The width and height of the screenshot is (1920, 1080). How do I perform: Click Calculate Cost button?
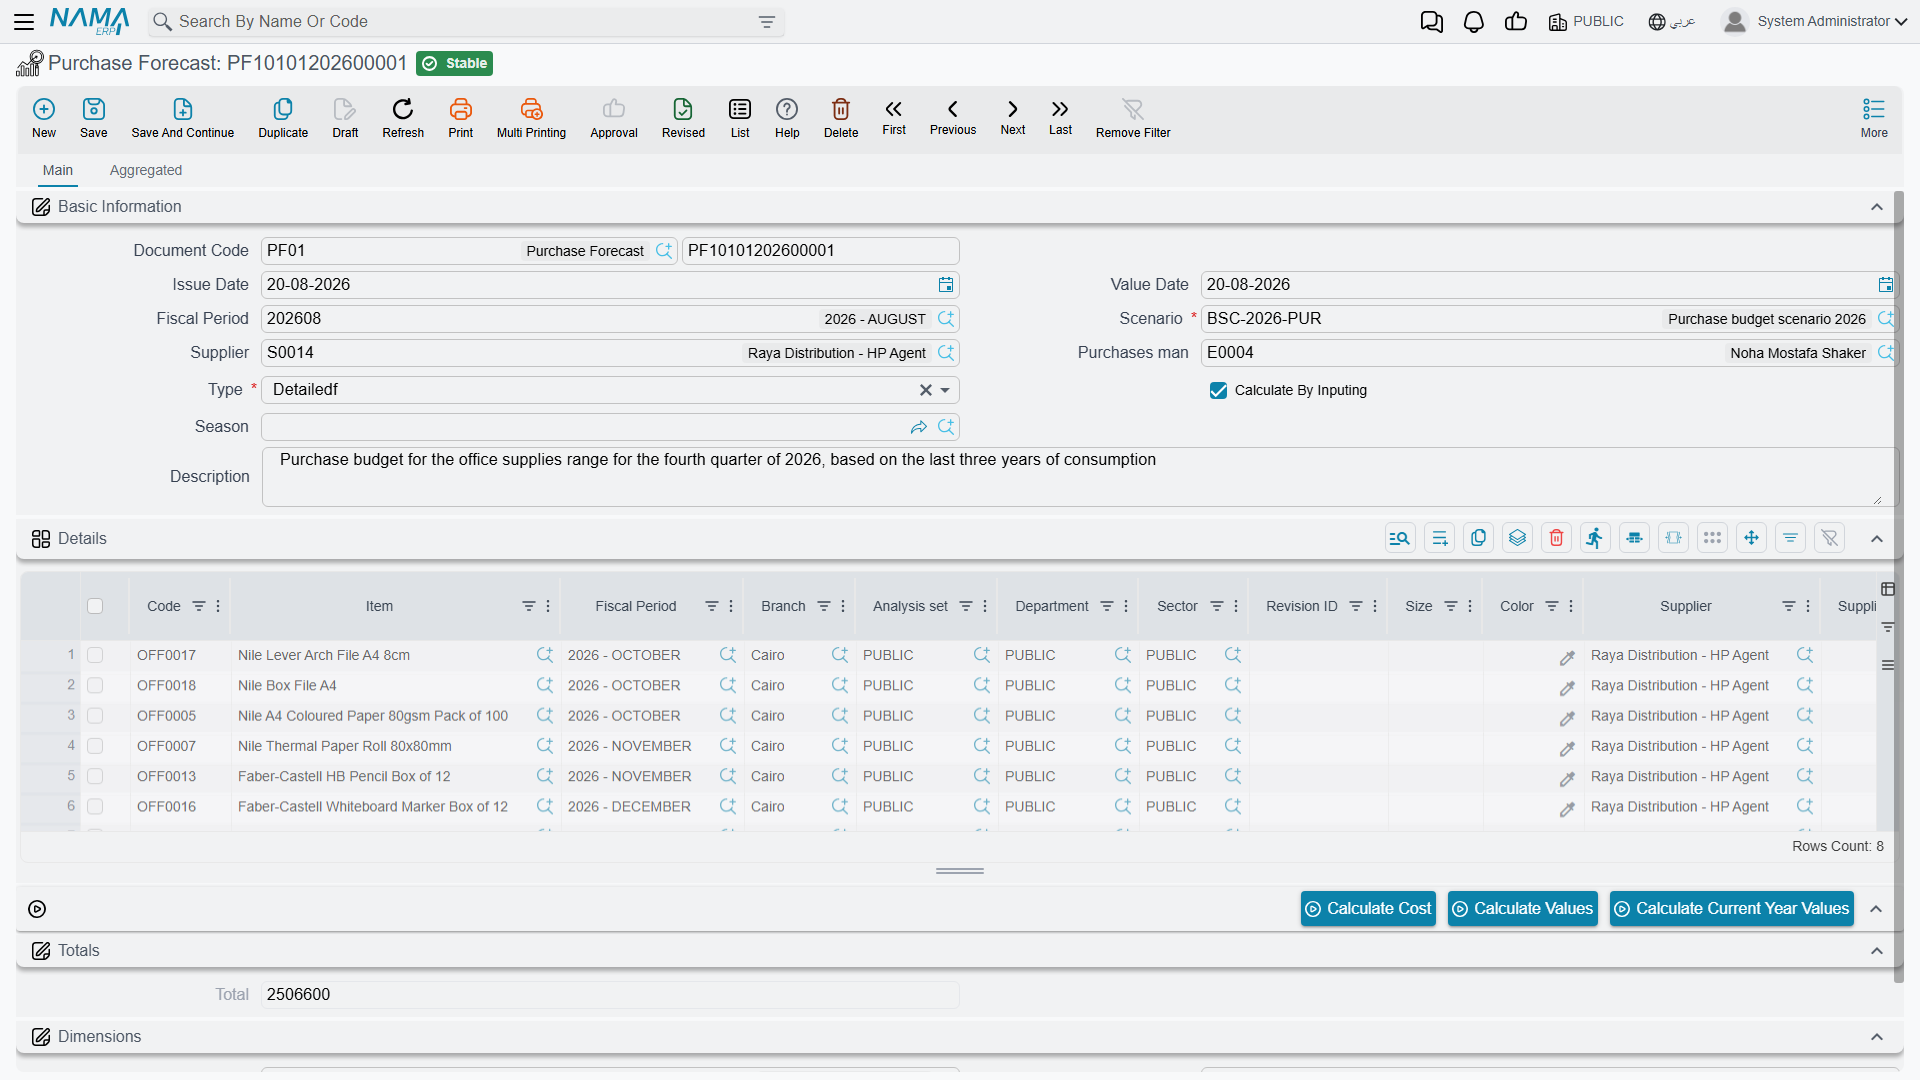click(1368, 909)
